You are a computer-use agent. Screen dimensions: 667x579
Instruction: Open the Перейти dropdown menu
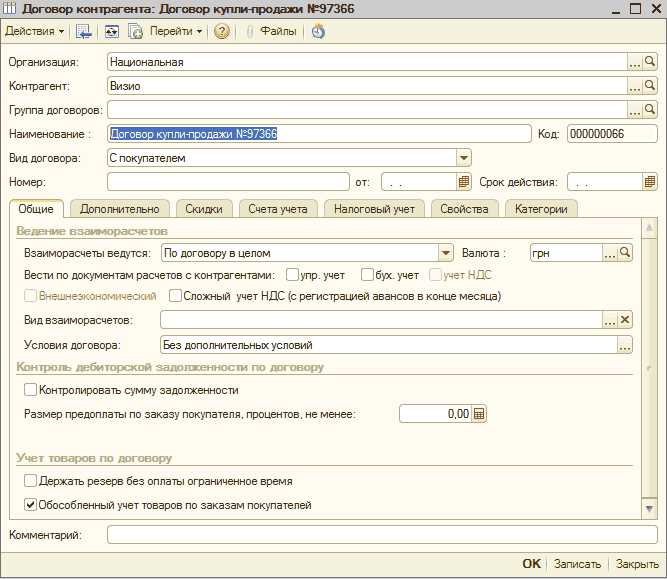[176, 31]
